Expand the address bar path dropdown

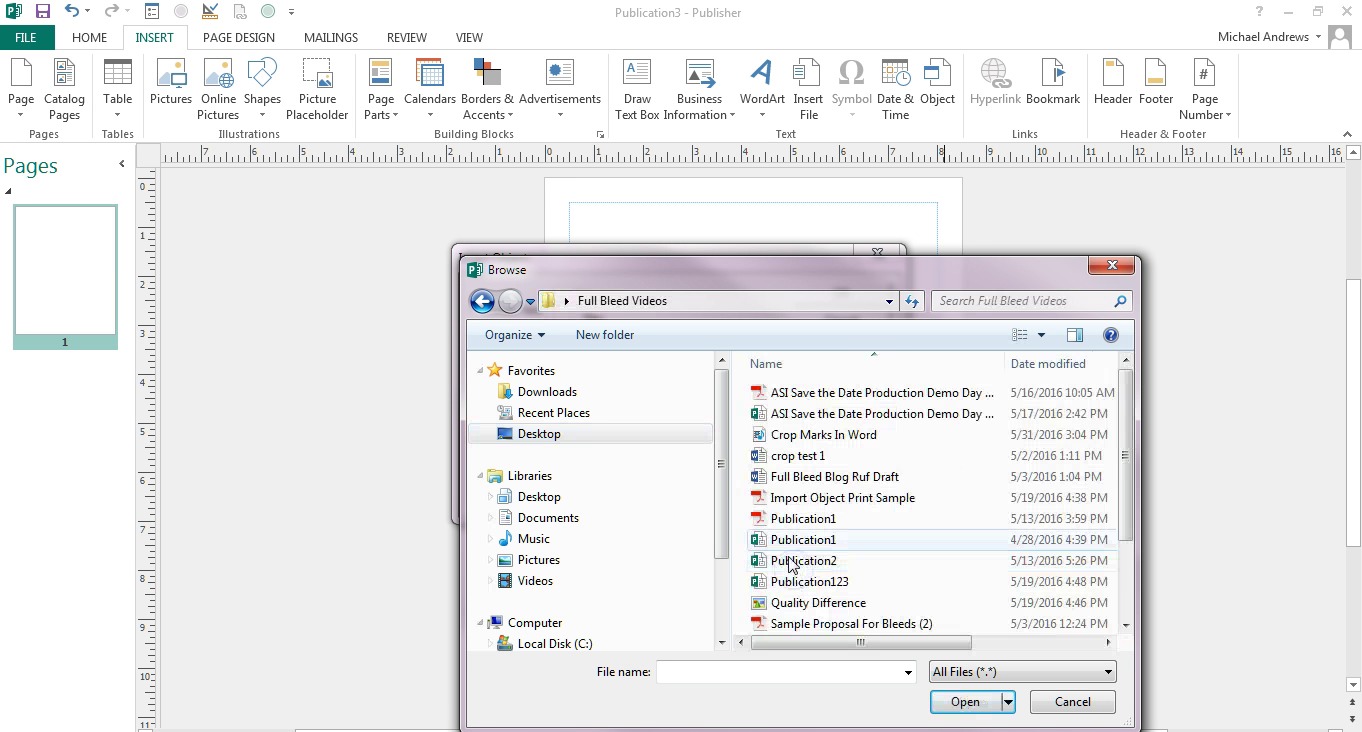[x=889, y=301]
